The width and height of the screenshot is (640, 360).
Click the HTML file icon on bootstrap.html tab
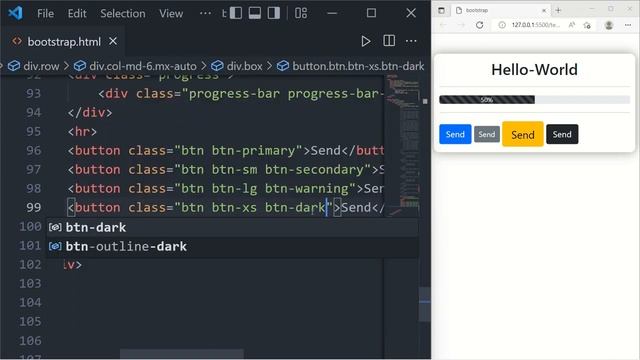click(x=17, y=41)
